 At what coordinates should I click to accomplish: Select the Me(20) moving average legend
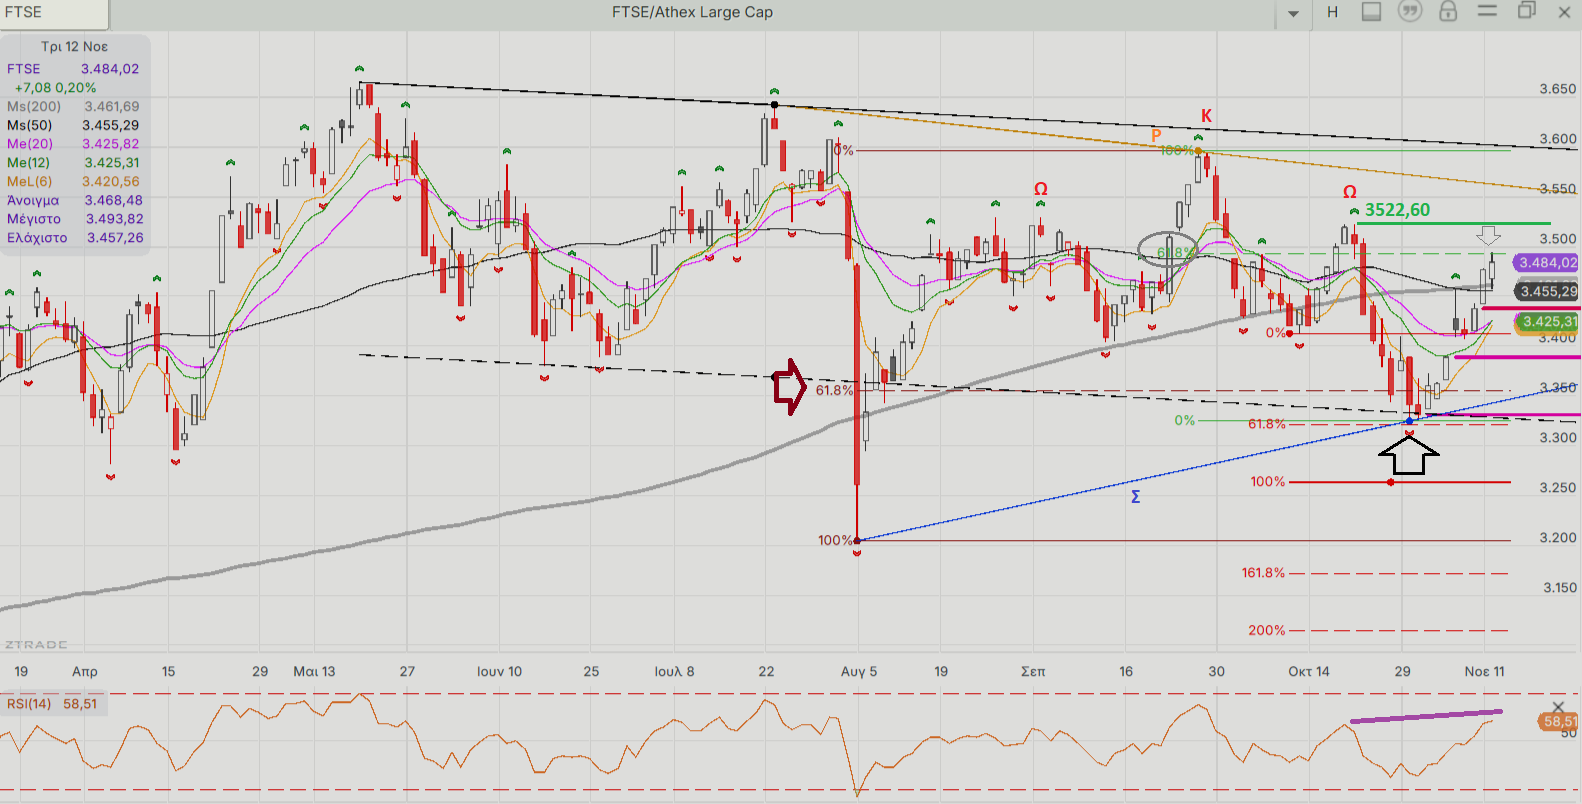73,144
